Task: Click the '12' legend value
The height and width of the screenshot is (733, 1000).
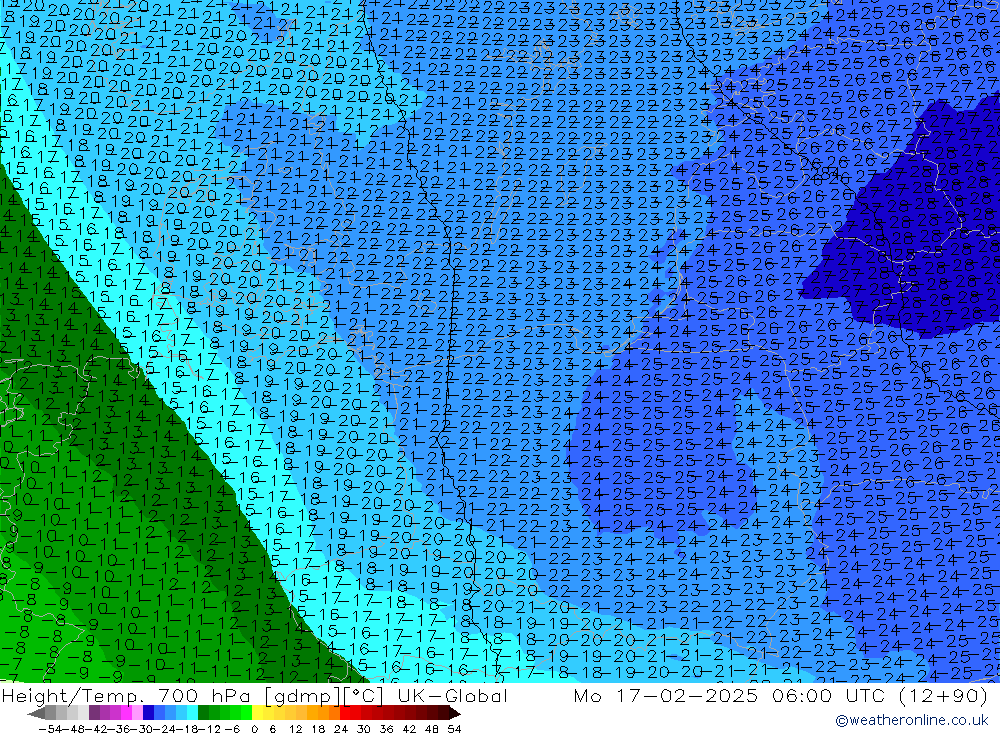Action: click(295, 729)
